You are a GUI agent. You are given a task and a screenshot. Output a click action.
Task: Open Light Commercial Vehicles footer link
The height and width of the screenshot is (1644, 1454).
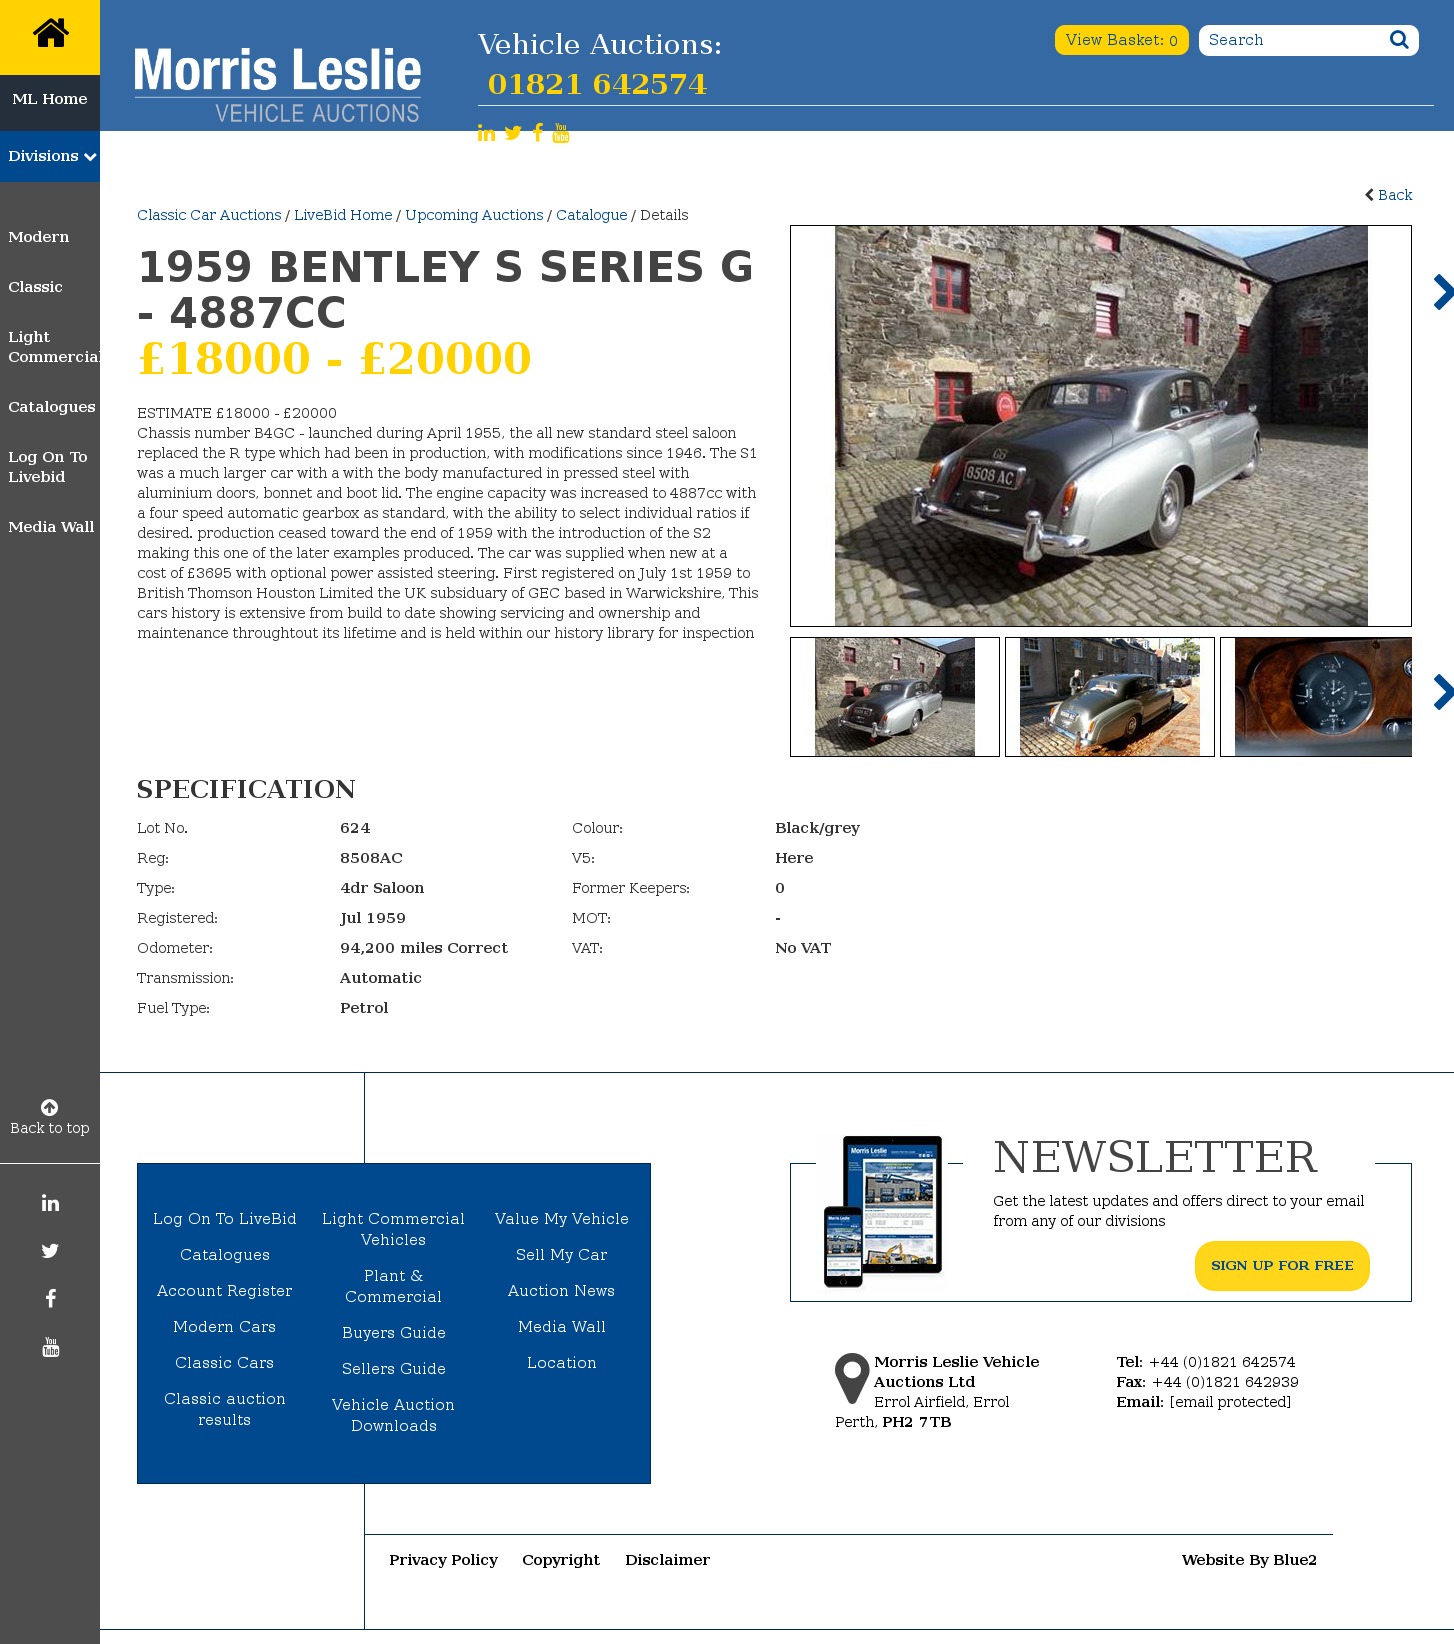tap(394, 1229)
